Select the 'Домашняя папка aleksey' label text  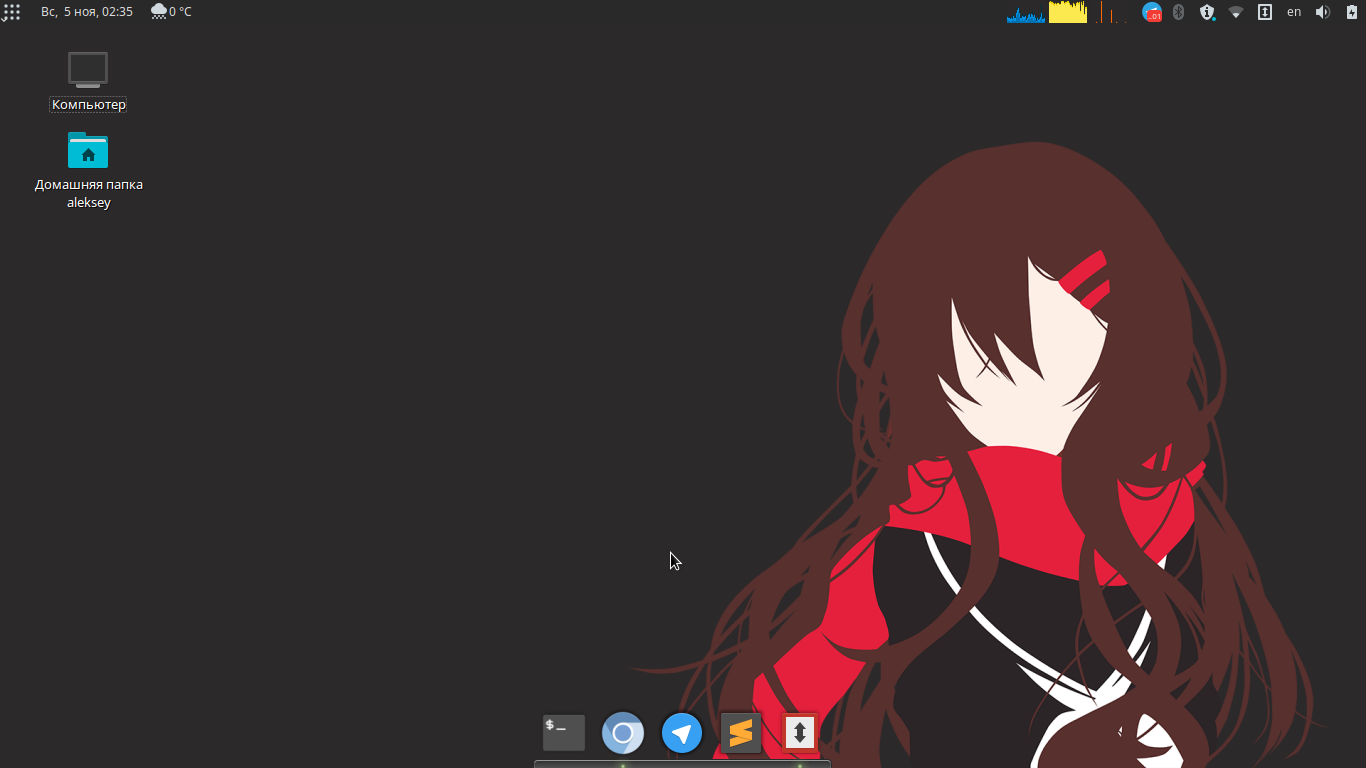[89, 193]
